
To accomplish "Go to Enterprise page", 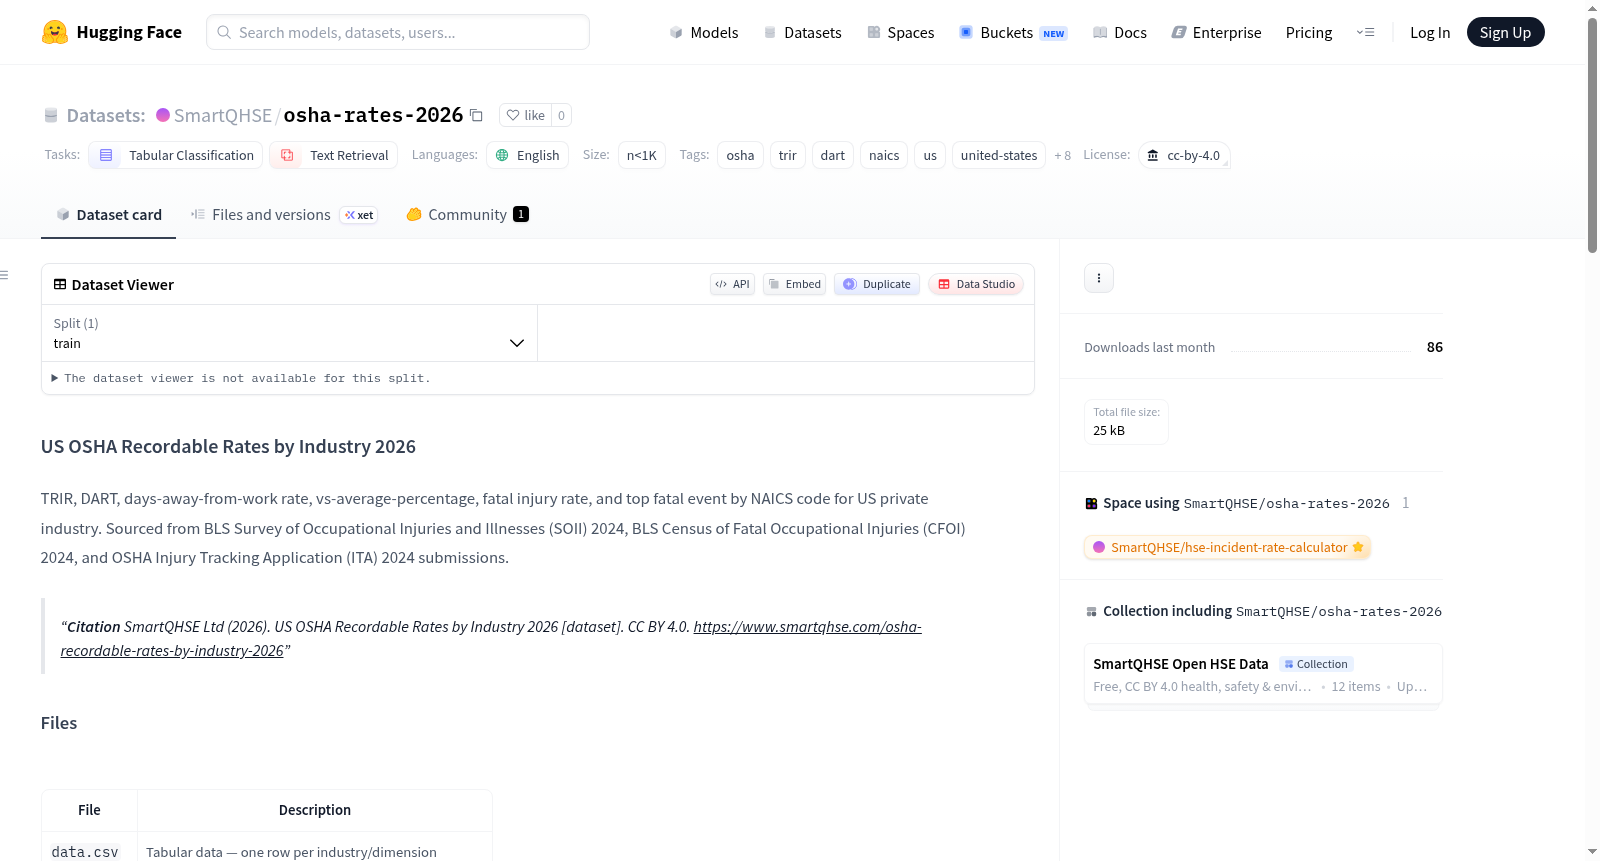I will pos(1216,33).
